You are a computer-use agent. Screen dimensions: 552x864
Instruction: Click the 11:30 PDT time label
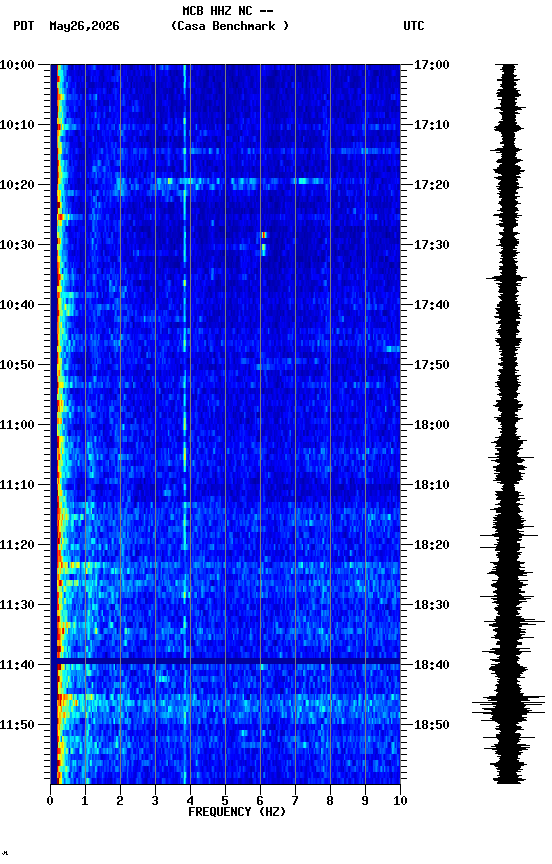pyautogui.click(x=17, y=605)
